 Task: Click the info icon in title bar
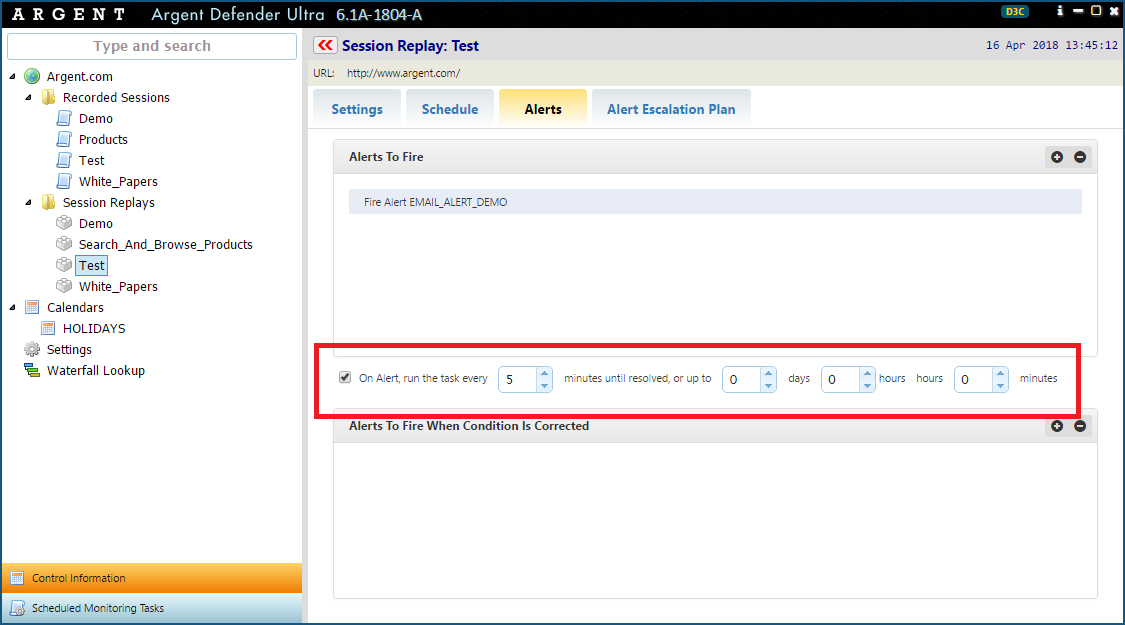[x=1060, y=11]
